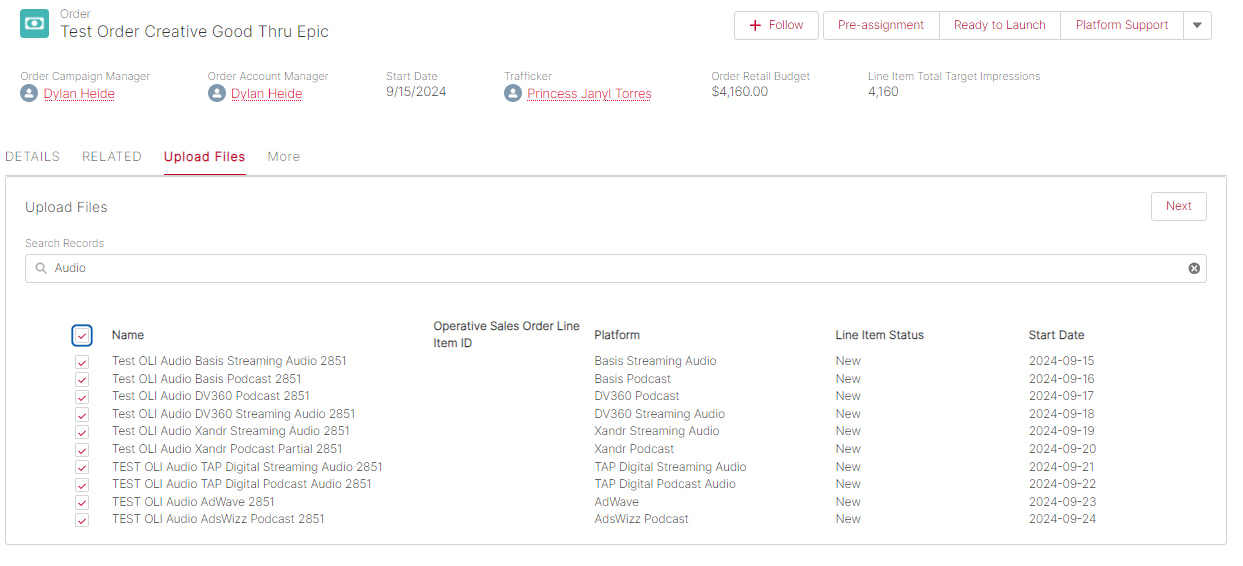Image resolution: width=1243 pixels, height=566 pixels.
Task: Click the green Order record icon
Action: [x=34, y=24]
